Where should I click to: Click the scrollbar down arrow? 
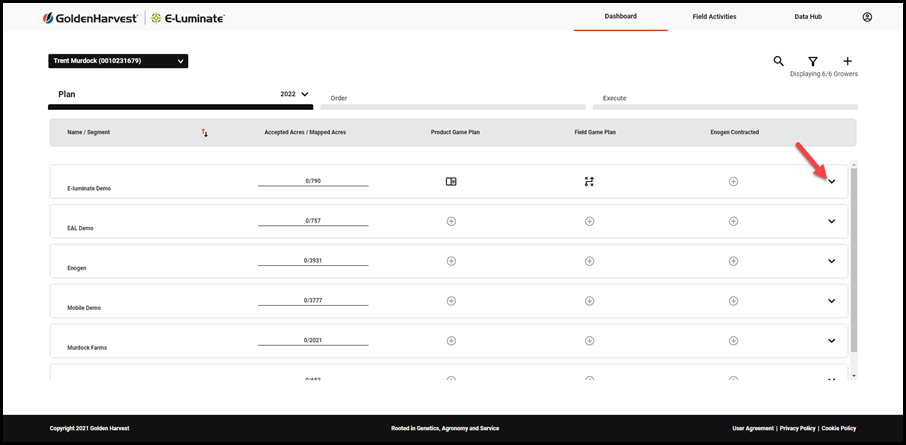tap(854, 376)
